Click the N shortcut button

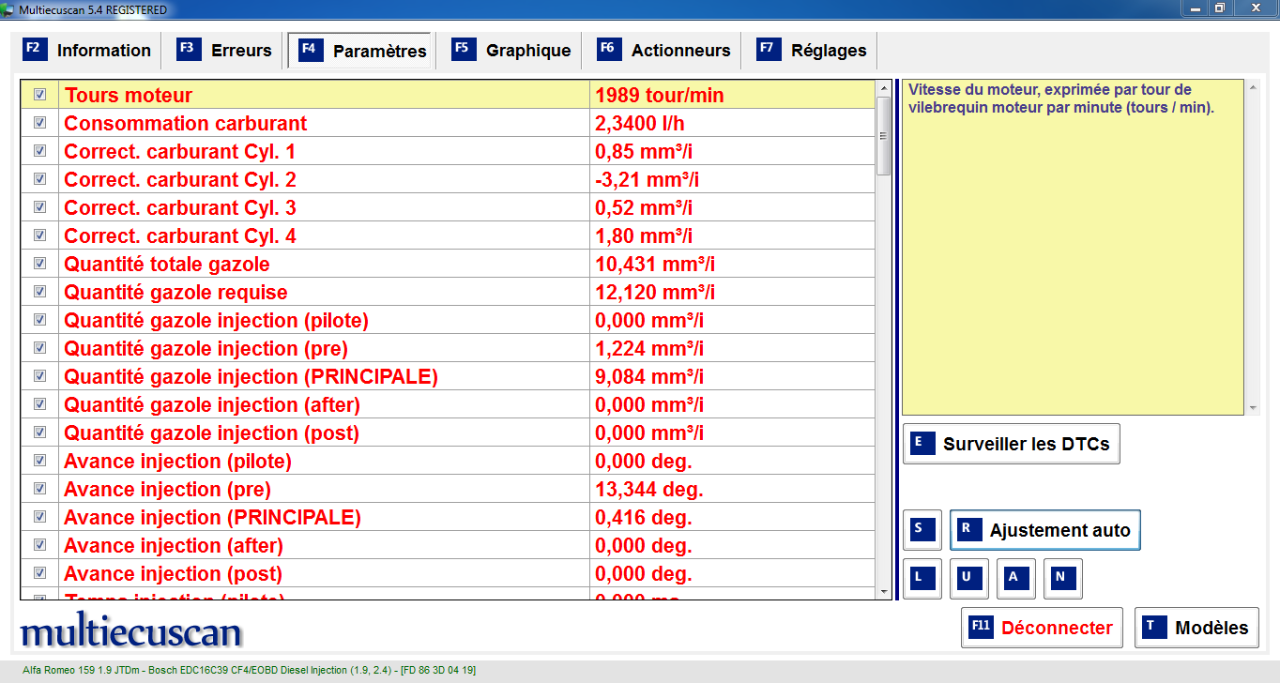pos(1062,578)
